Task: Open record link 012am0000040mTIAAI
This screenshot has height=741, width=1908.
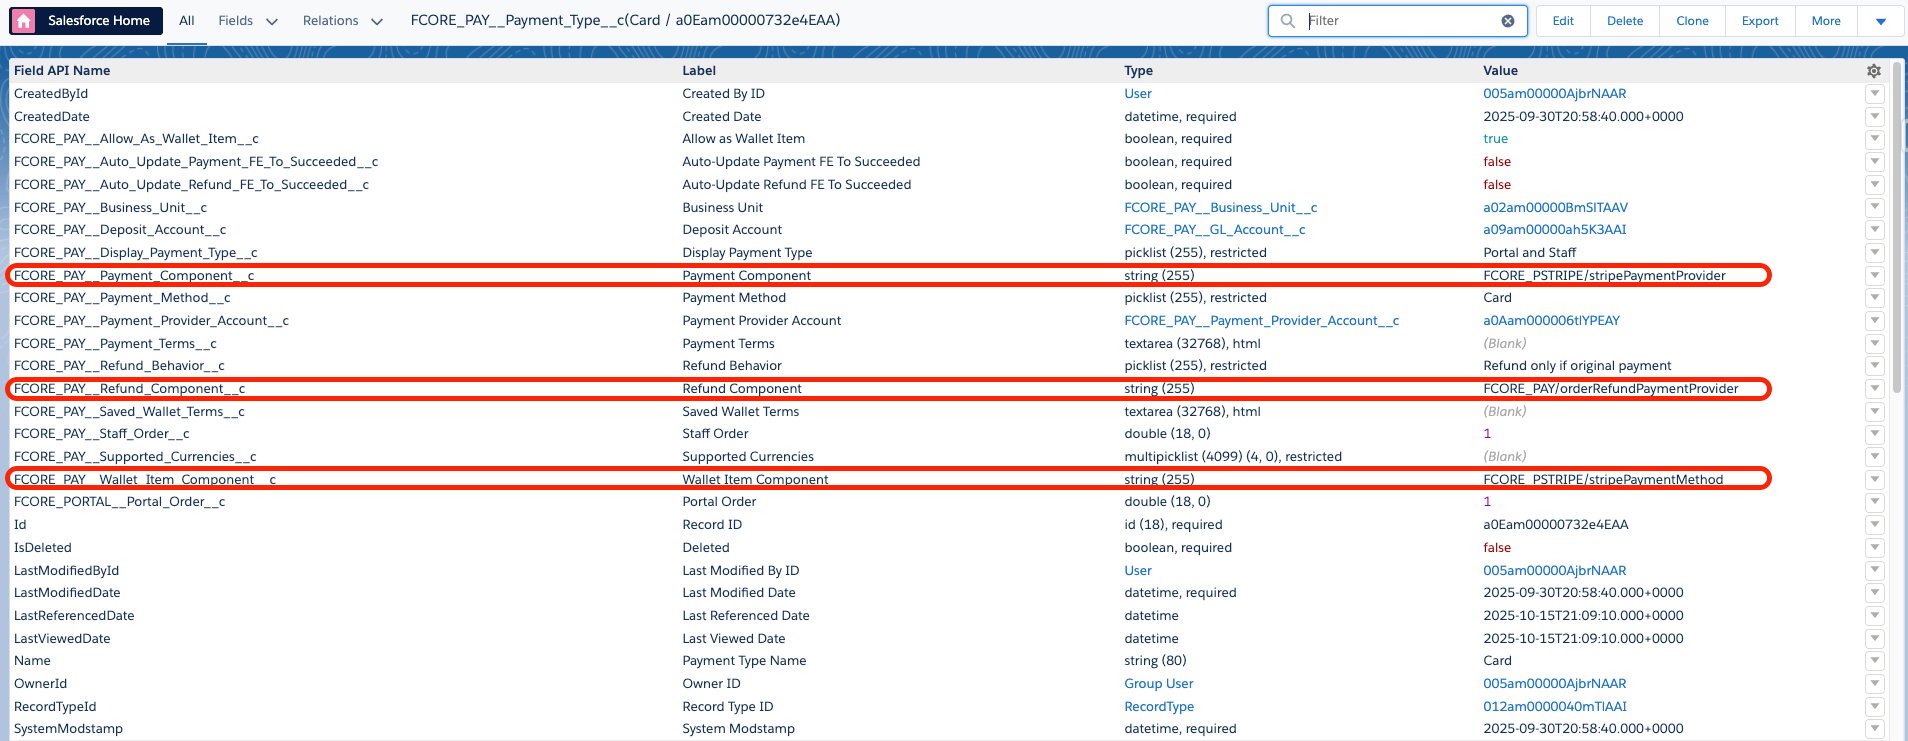Action: pyautogui.click(x=1554, y=707)
